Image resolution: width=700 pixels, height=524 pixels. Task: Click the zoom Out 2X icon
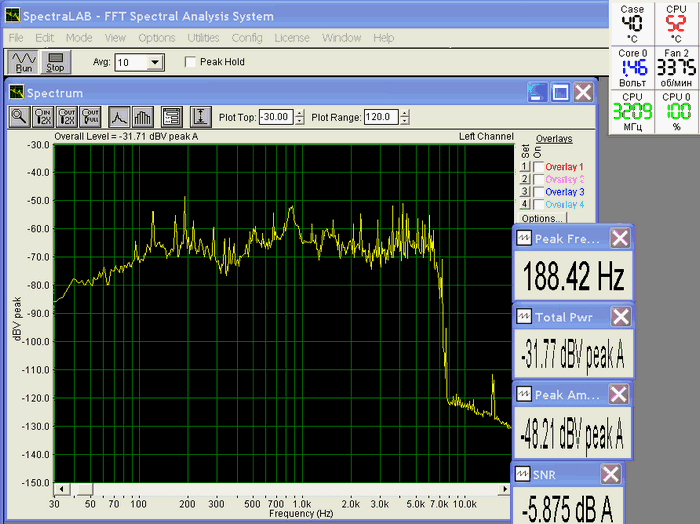tap(68, 116)
